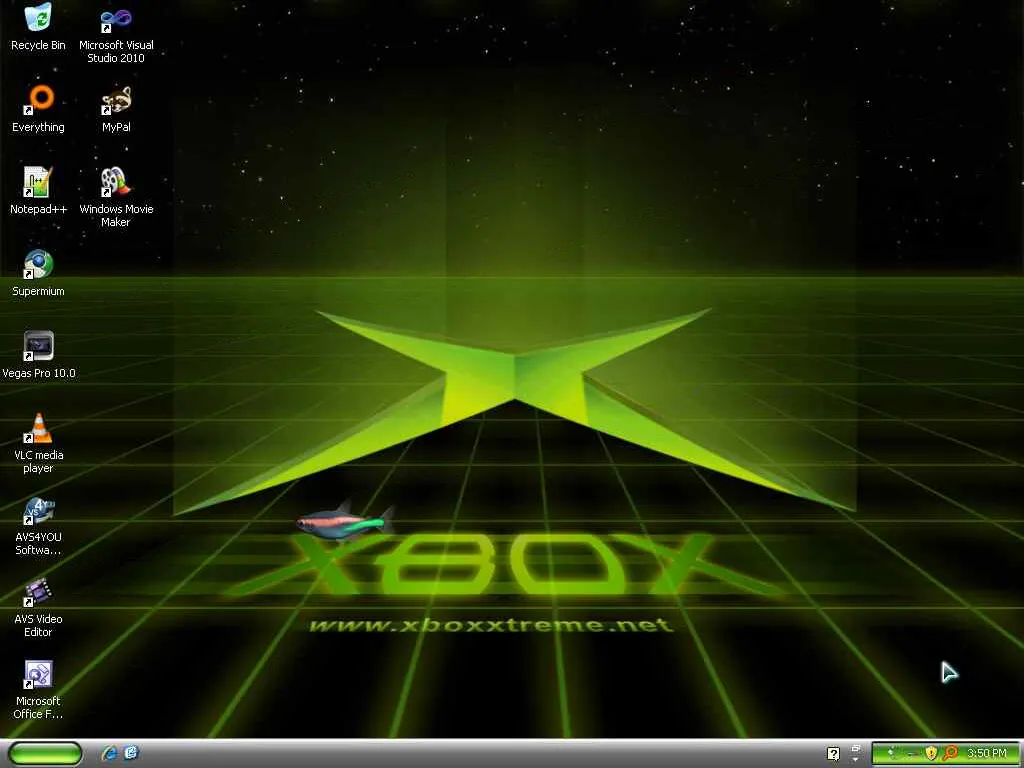This screenshot has width=1024, height=768.
Task: Click the safely remove hardware tray icon
Action: [914, 754]
